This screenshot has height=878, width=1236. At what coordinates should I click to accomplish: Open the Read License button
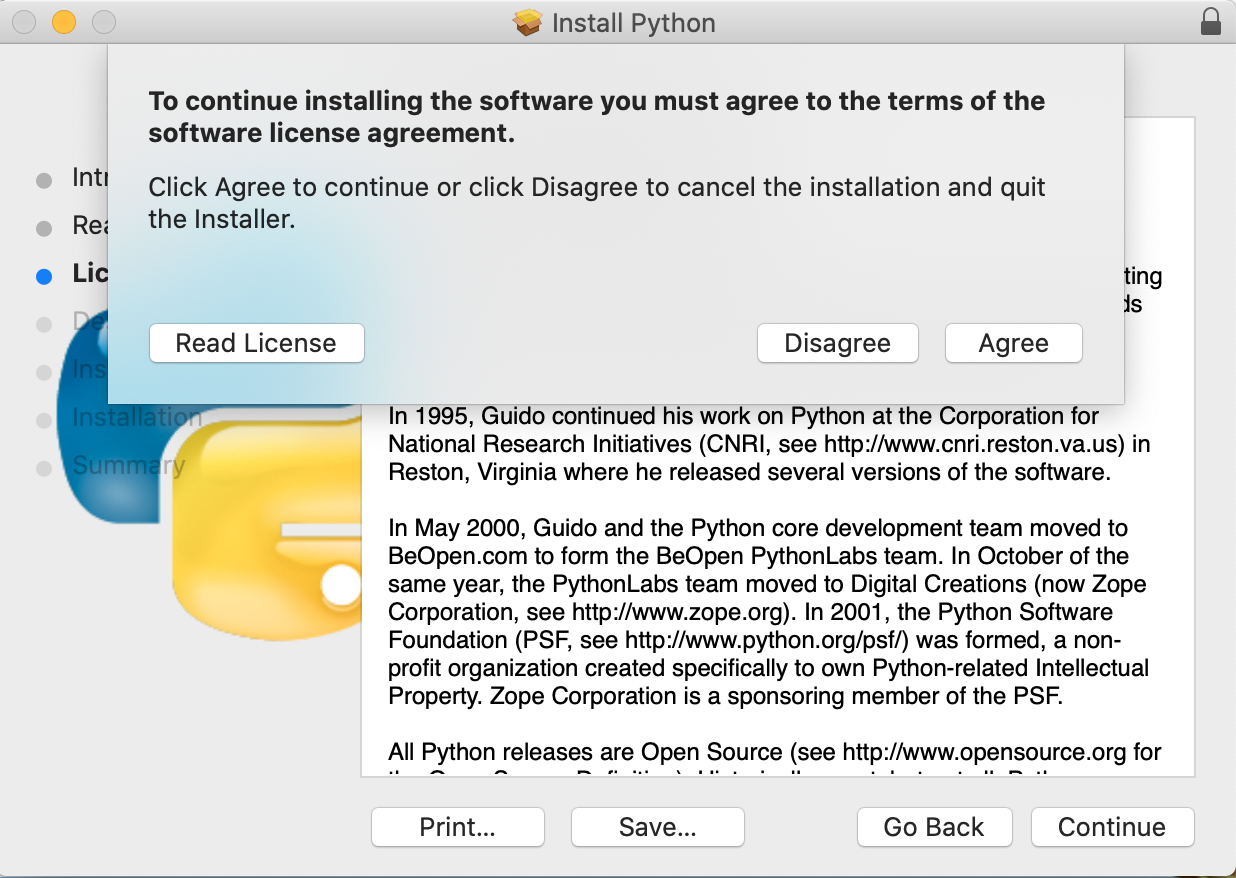(x=256, y=343)
